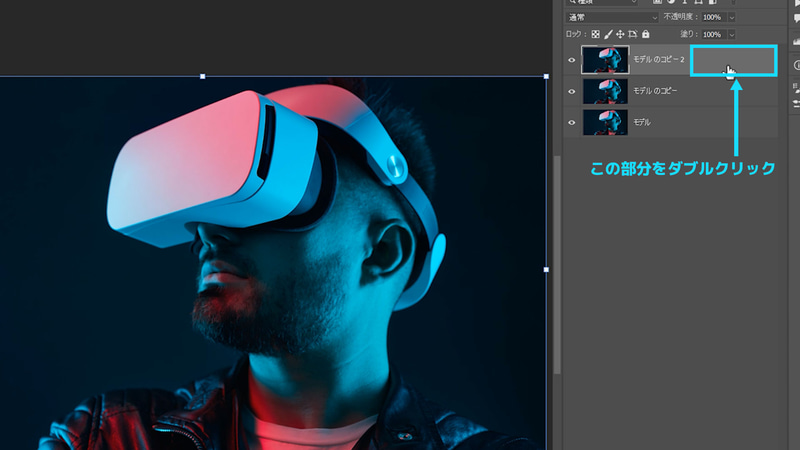800x450 pixels.
Task: Toggle prevent artboard auto-nesting lock icon
Action: 633,34
